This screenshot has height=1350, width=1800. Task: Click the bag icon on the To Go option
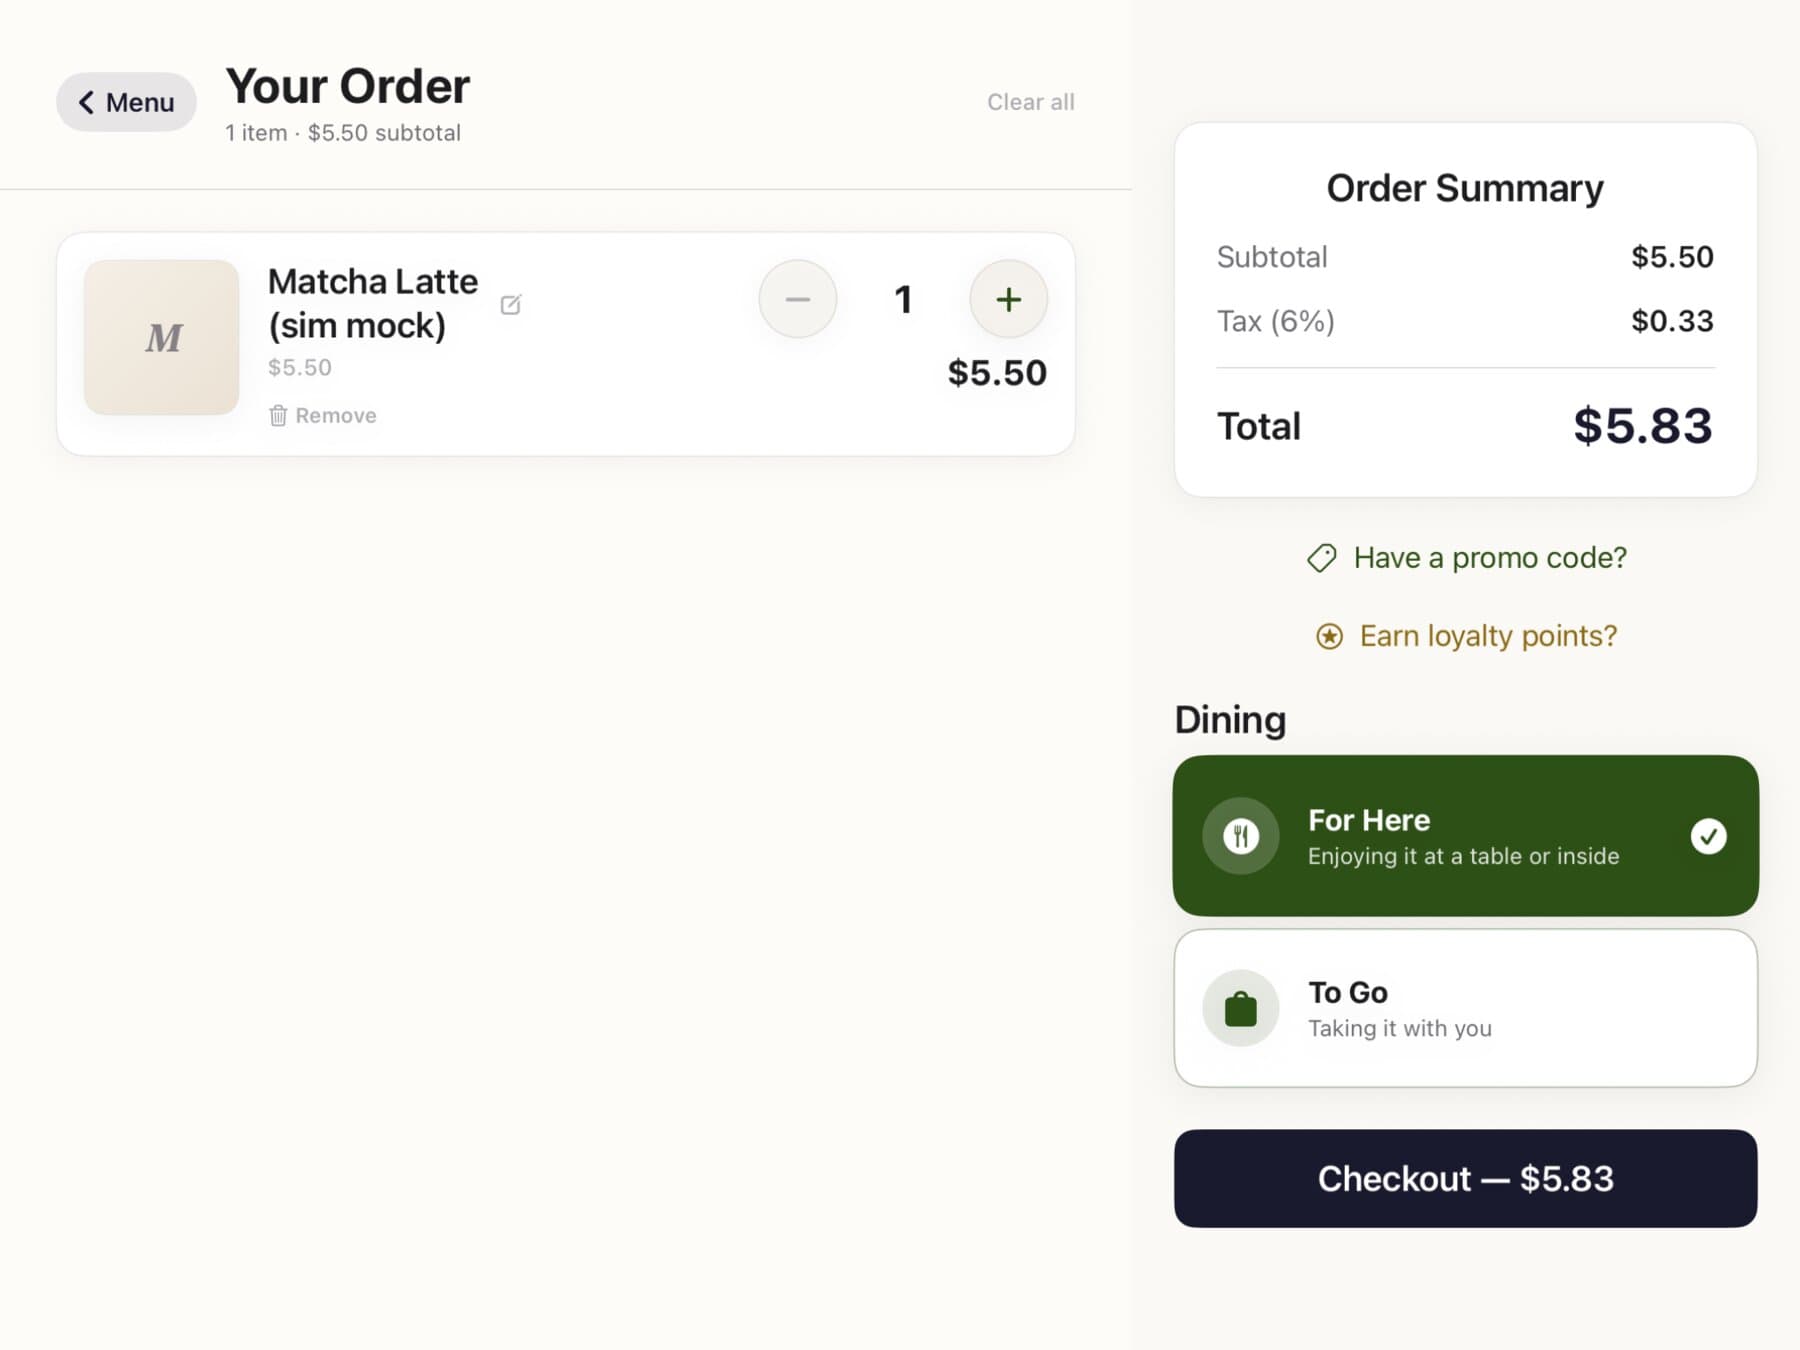click(1241, 1008)
